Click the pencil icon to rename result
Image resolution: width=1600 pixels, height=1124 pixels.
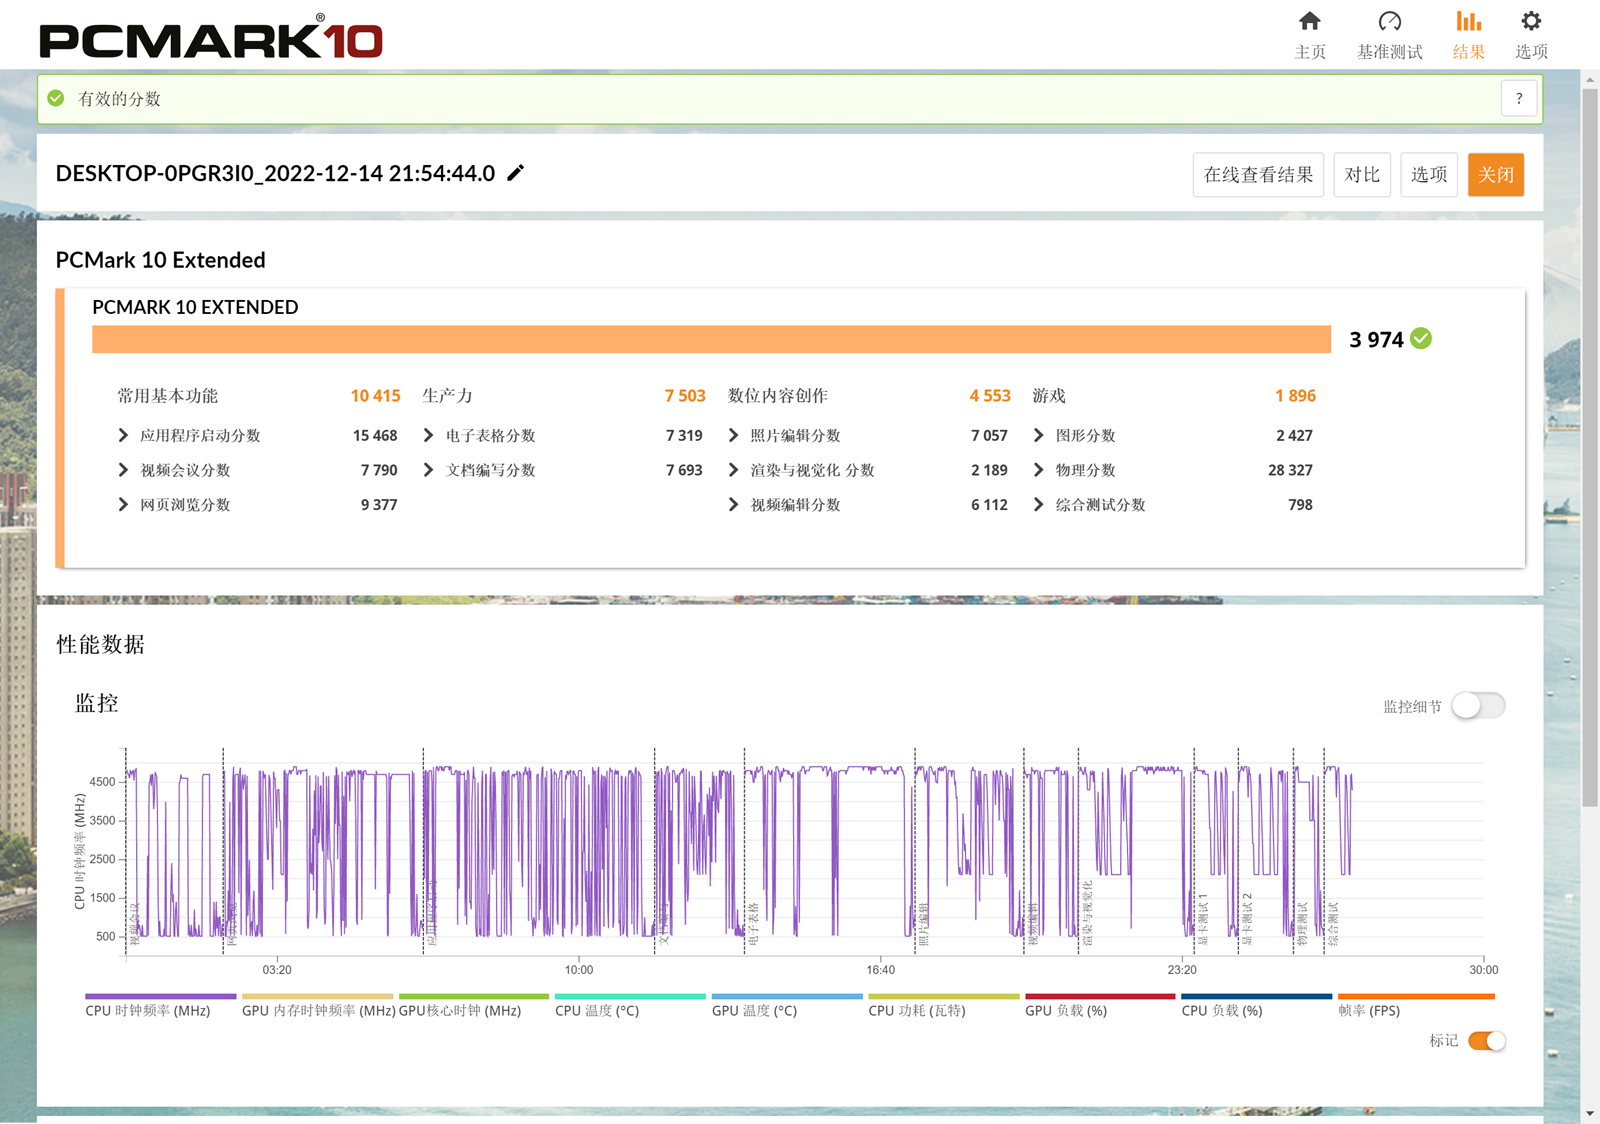[516, 173]
